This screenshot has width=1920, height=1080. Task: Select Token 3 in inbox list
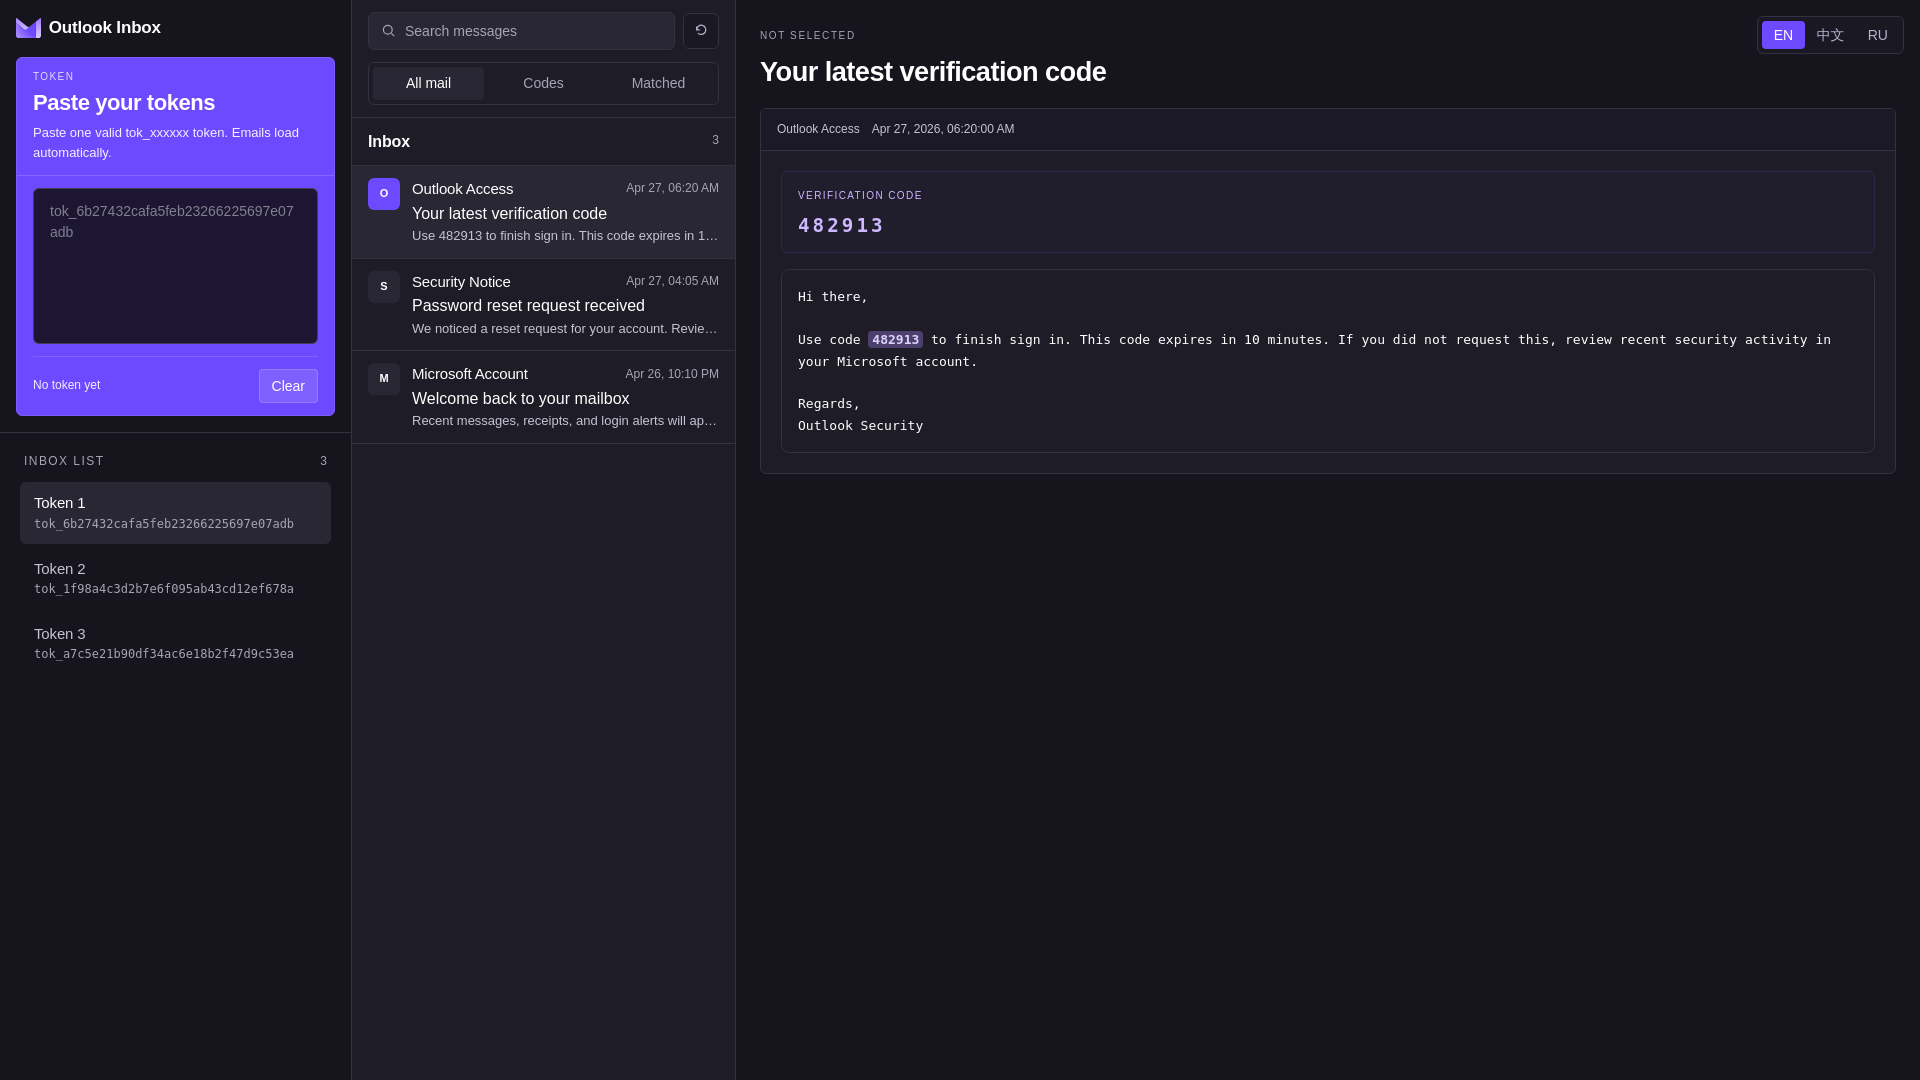[x=175, y=643]
